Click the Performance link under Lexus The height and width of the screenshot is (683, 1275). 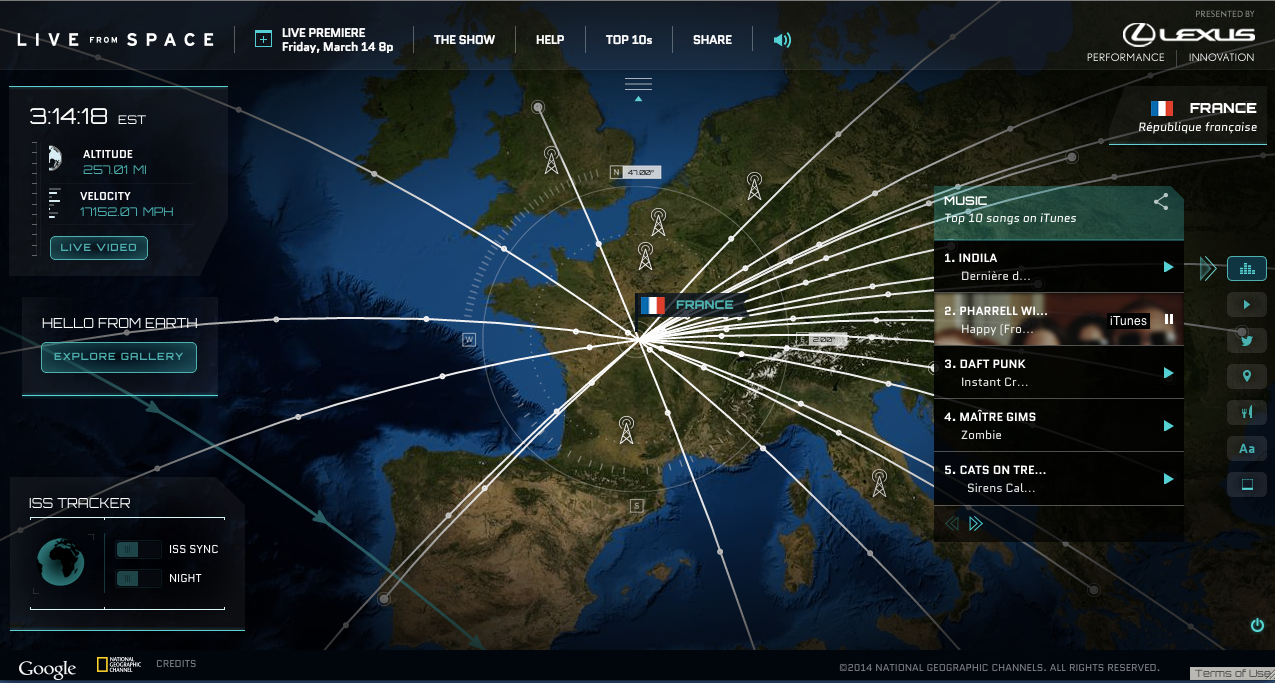coord(1126,57)
